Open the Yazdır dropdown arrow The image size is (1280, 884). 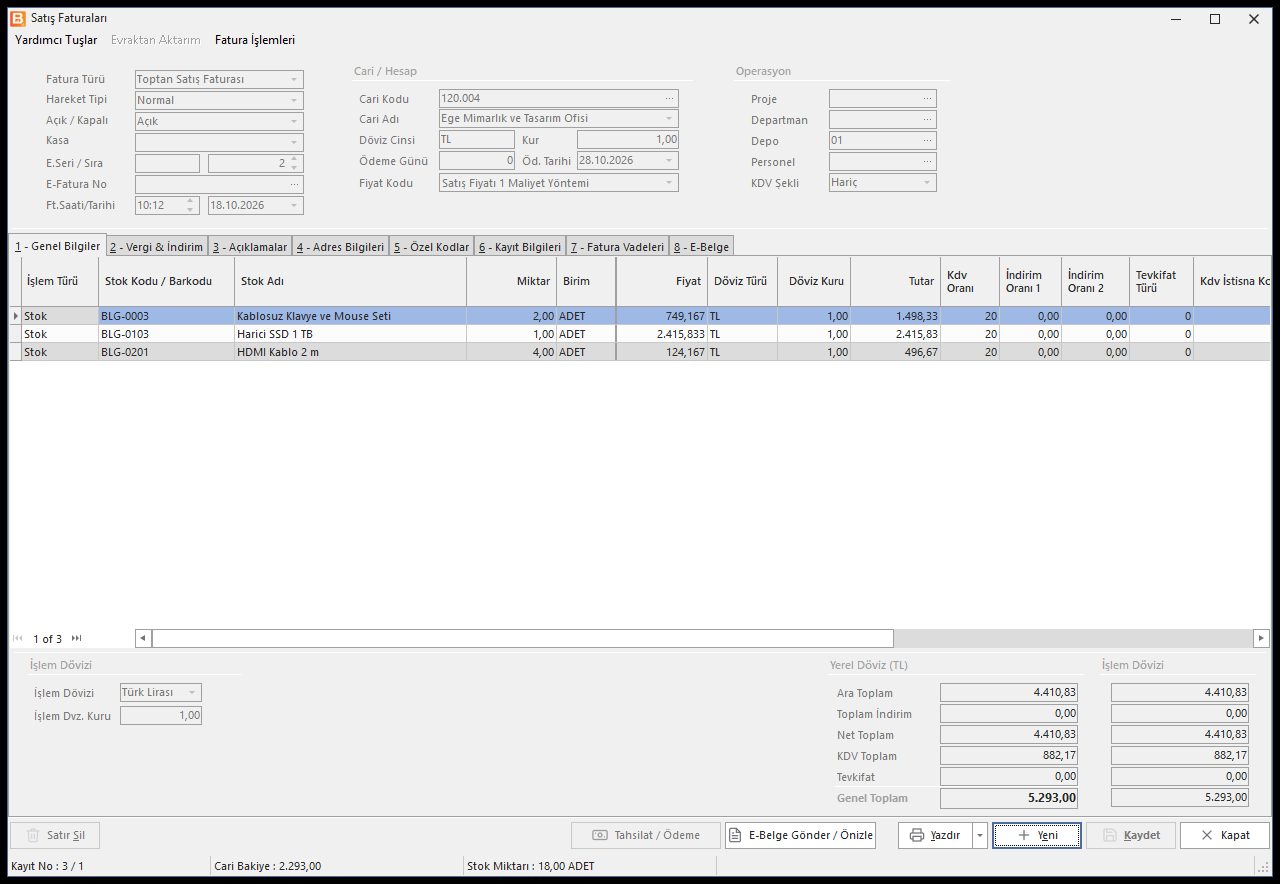[x=980, y=835]
